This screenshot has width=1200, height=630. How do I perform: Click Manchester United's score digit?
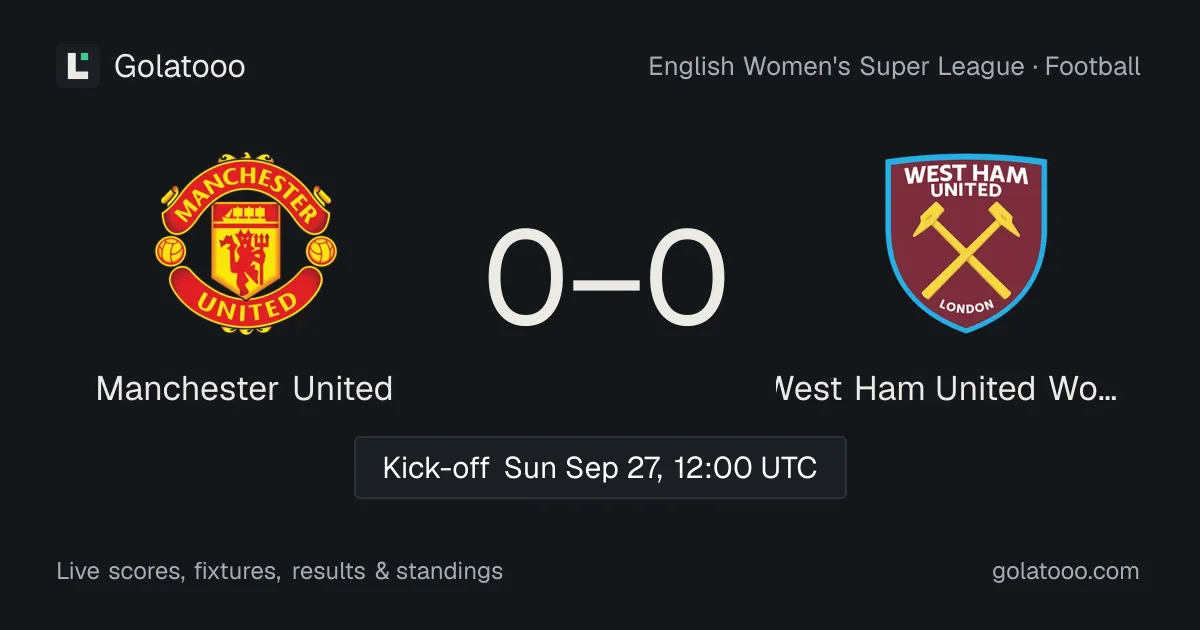point(526,278)
